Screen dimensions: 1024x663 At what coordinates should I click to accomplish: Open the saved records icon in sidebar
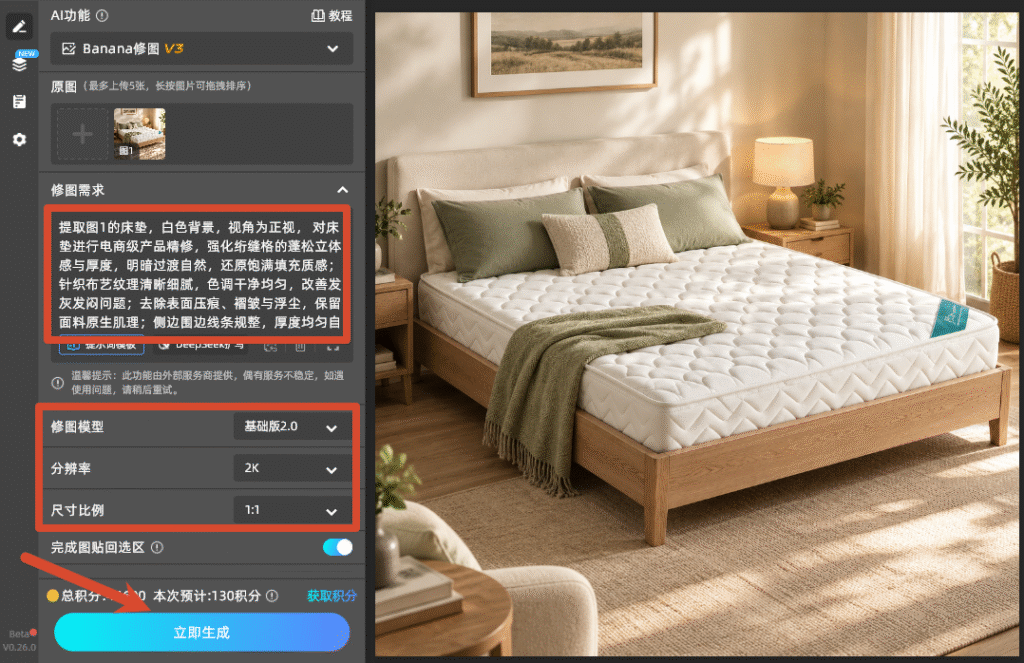(x=19, y=101)
